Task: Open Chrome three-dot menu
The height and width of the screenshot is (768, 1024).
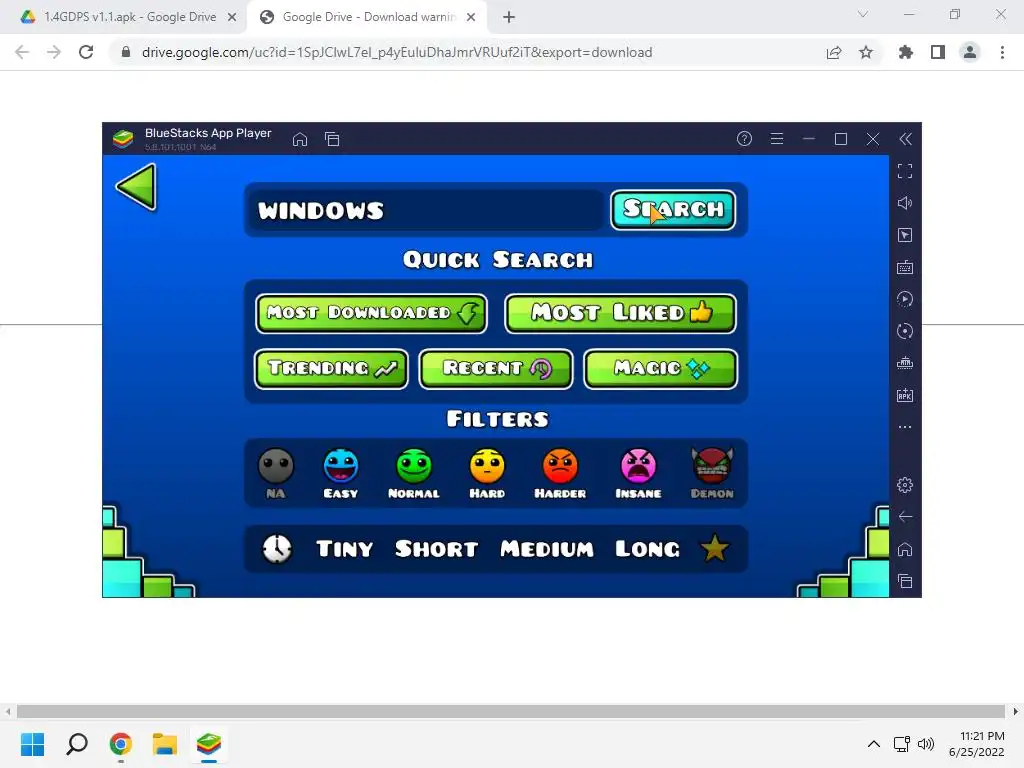Action: point(1002,52)
